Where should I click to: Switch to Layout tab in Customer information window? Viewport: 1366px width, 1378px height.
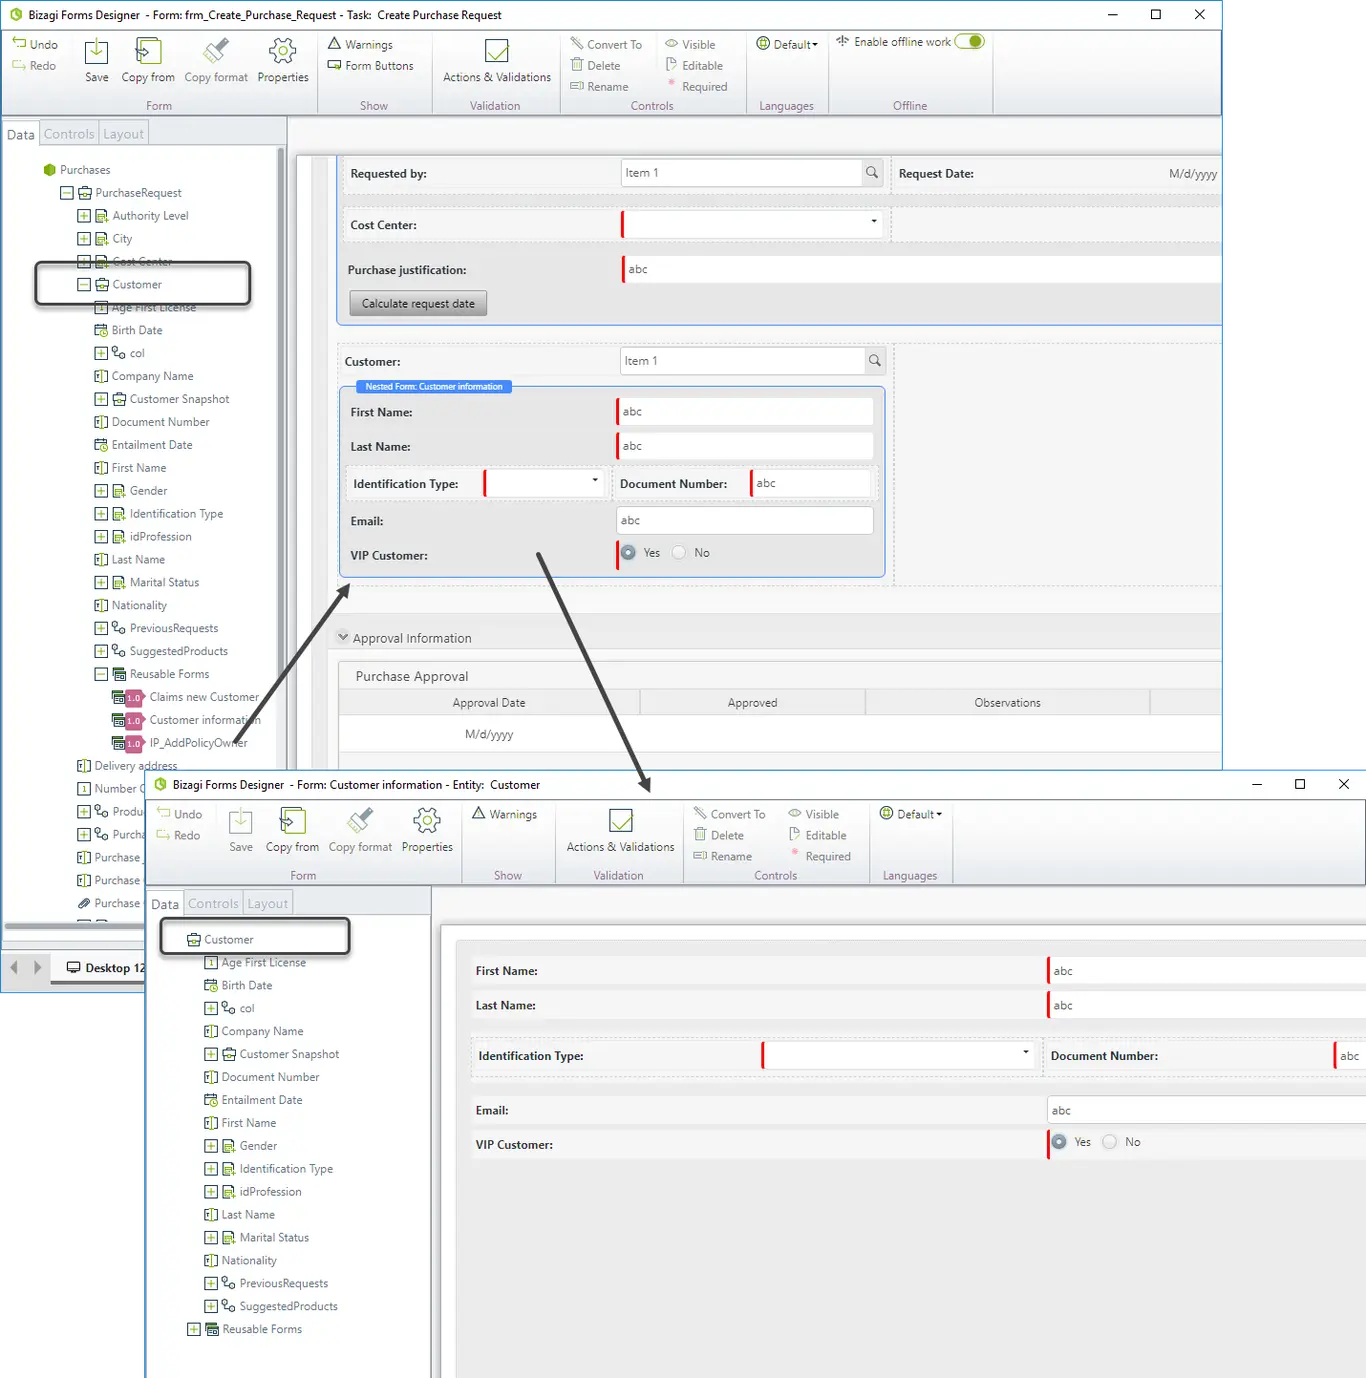coord(268,904)
